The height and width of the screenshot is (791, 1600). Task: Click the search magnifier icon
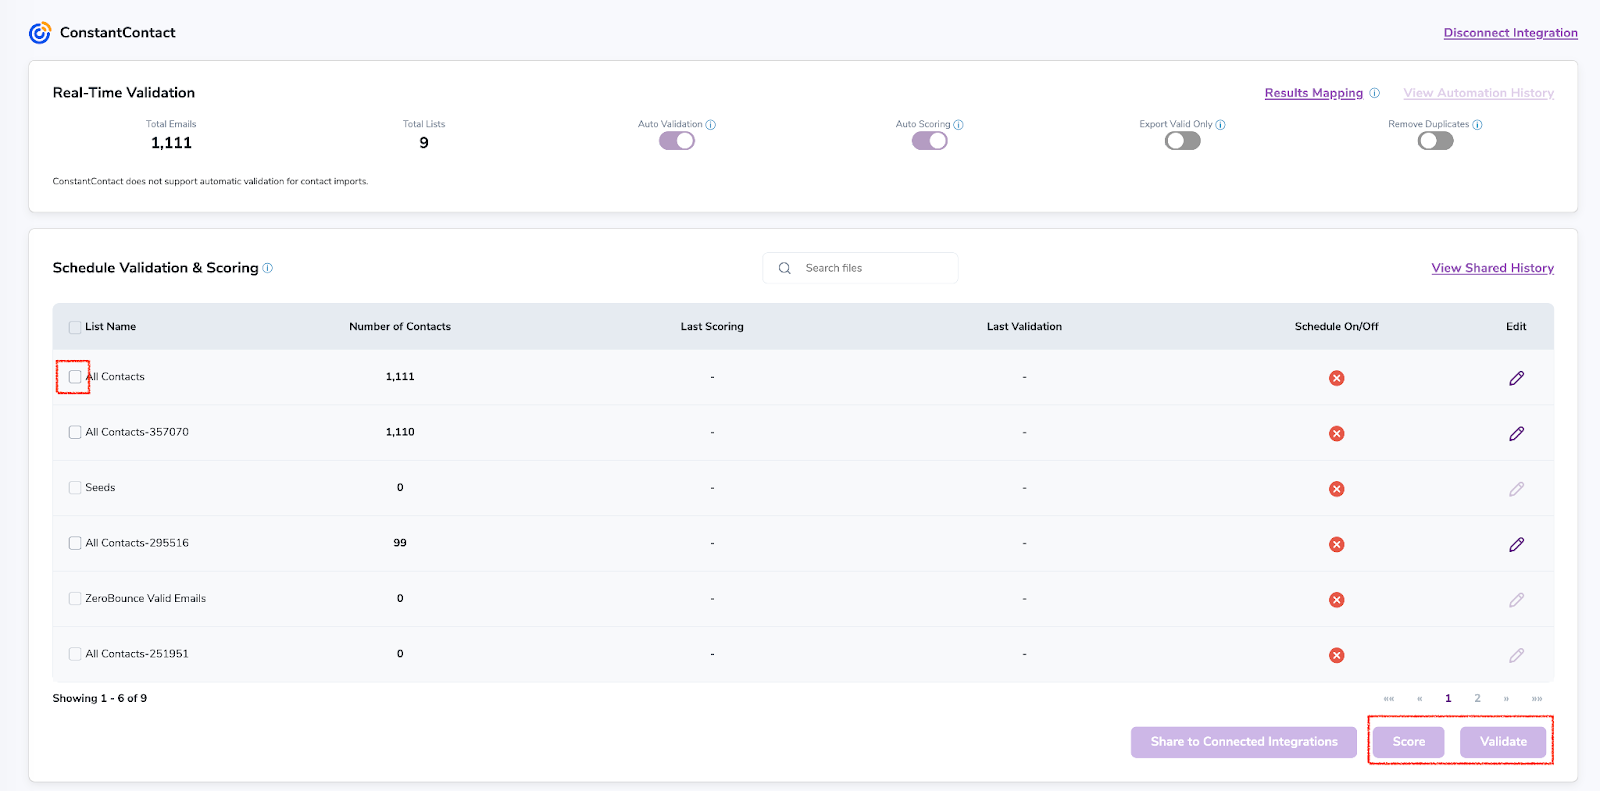click(x=785, y=268)
